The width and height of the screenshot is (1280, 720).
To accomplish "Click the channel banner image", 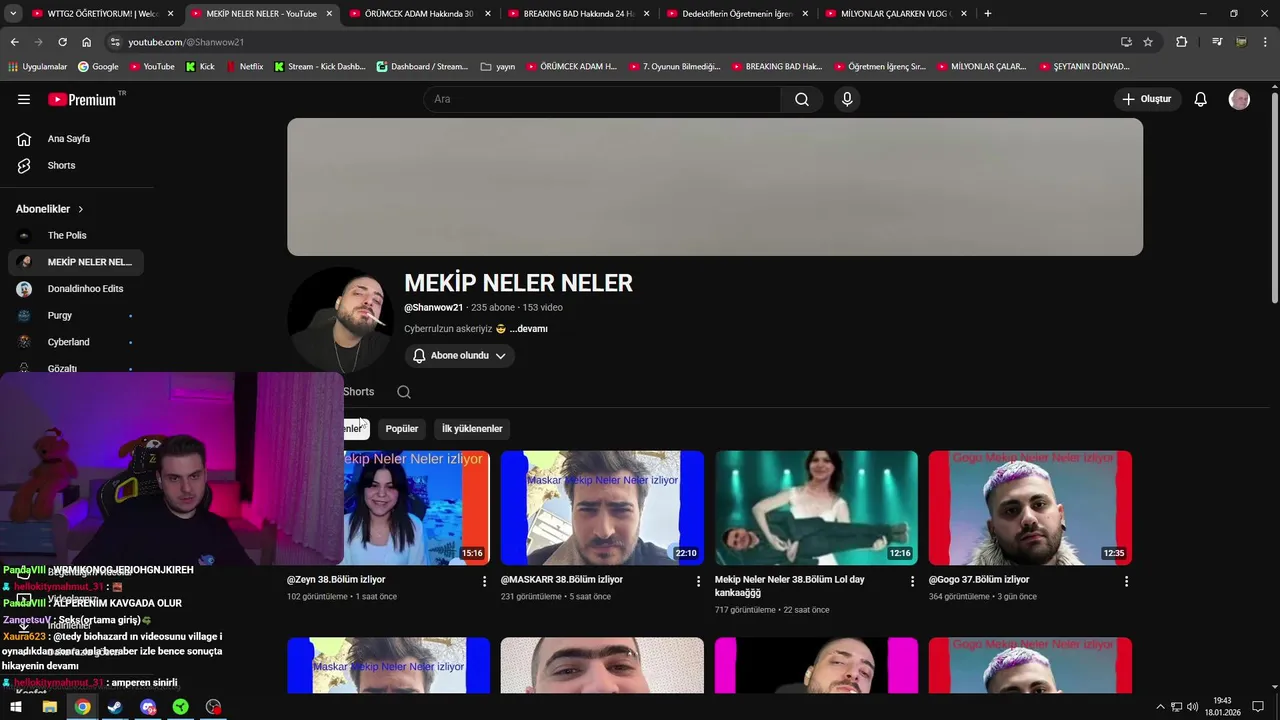I will click(x=715, y=187).
